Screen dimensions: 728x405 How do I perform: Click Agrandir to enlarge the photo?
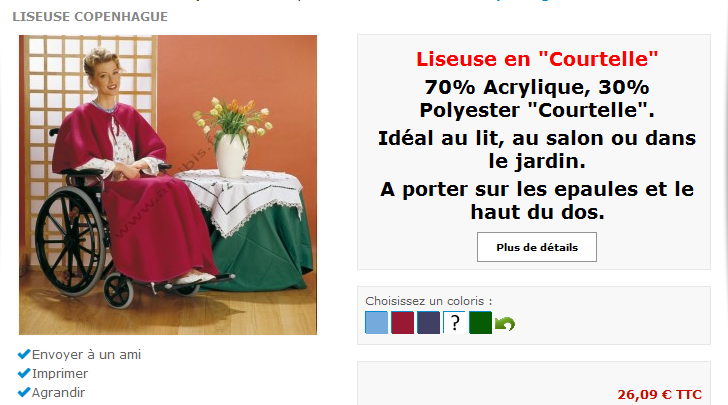pyautogui.click(x=58, y=392)
